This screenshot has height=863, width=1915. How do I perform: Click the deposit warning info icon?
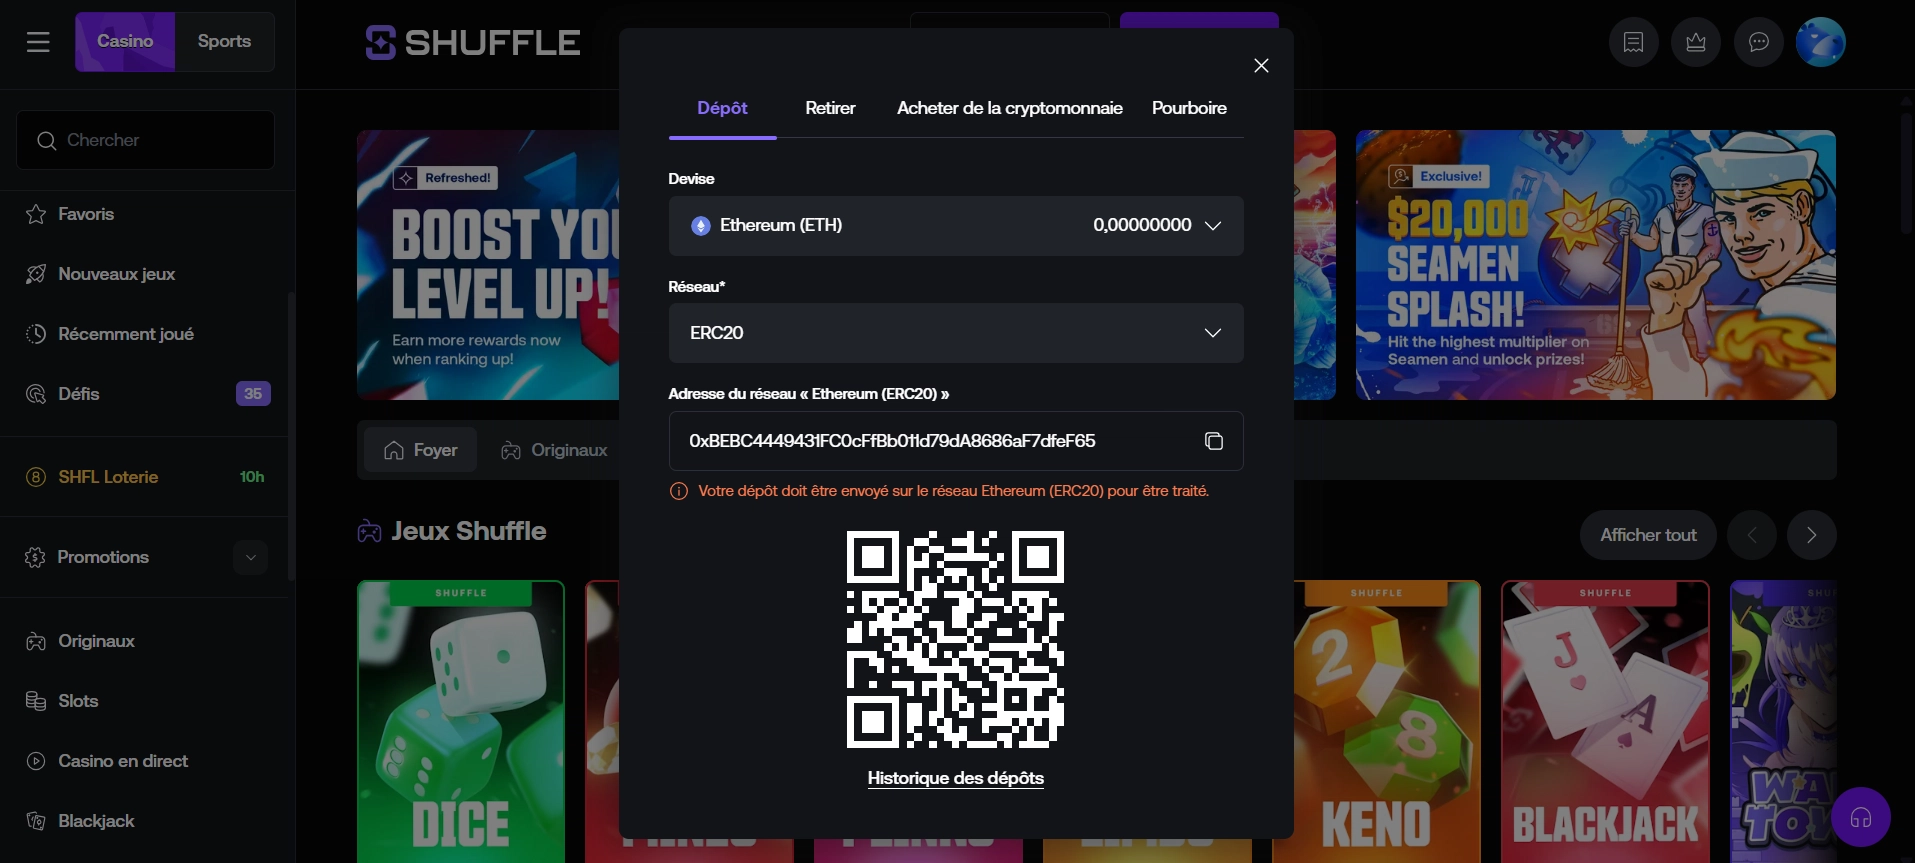(679, 491)
